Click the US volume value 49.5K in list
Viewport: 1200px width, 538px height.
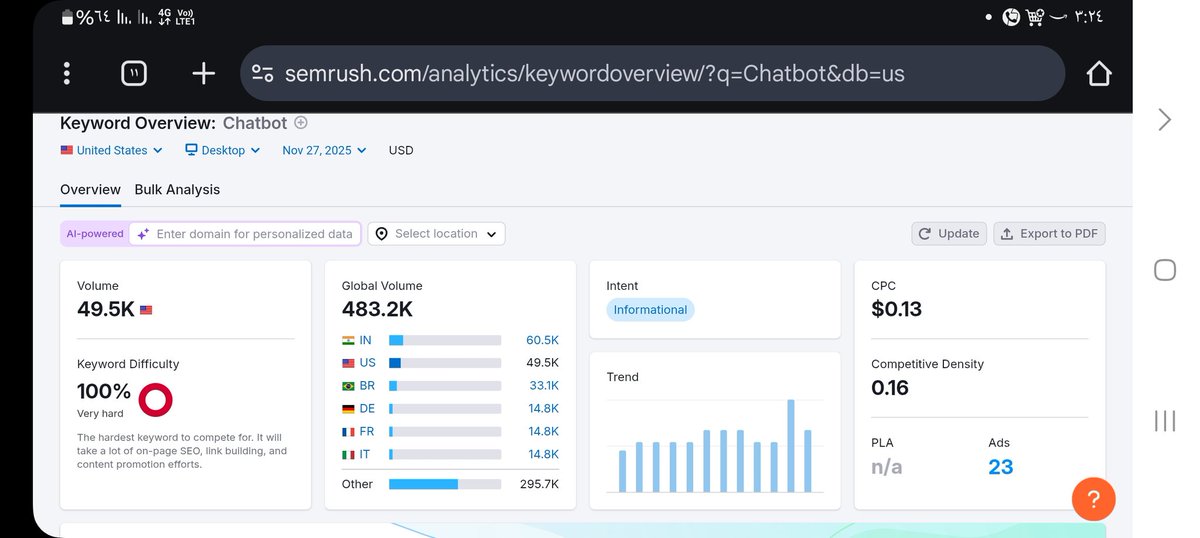tap(542, 363)
